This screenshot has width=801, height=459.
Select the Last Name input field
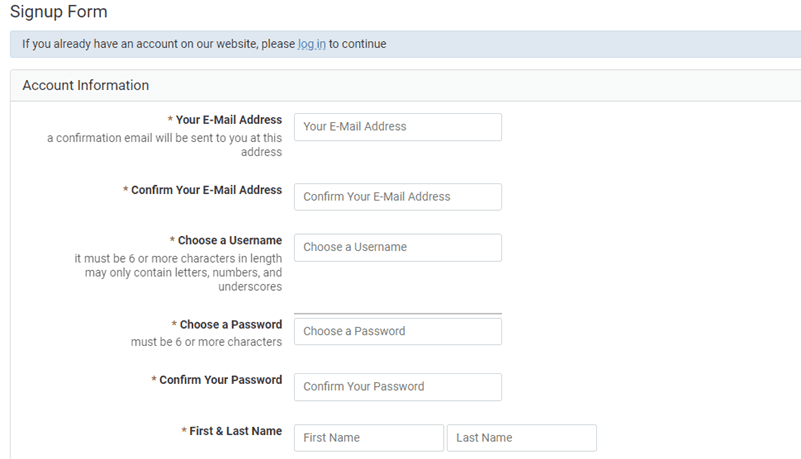[521, 438]
